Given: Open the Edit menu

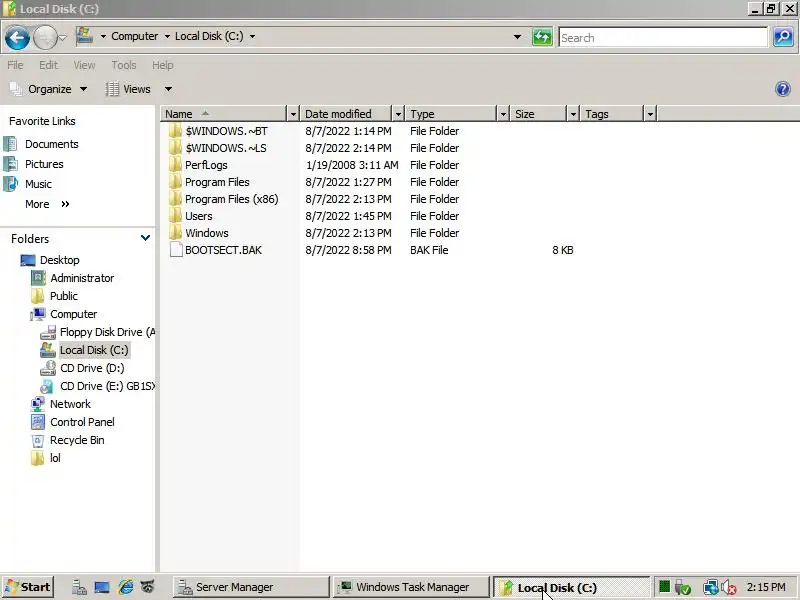Looking at the screenshot, I should click(48, 65).
